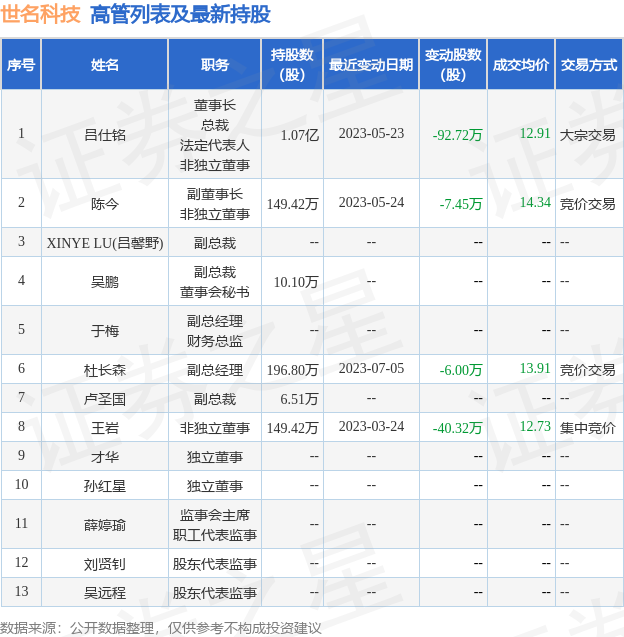Image resolution: width=624 pixels, height=637 pixels.
Task: Click 陈今's 竞价交易 cell
Action: tap(587, 204)
